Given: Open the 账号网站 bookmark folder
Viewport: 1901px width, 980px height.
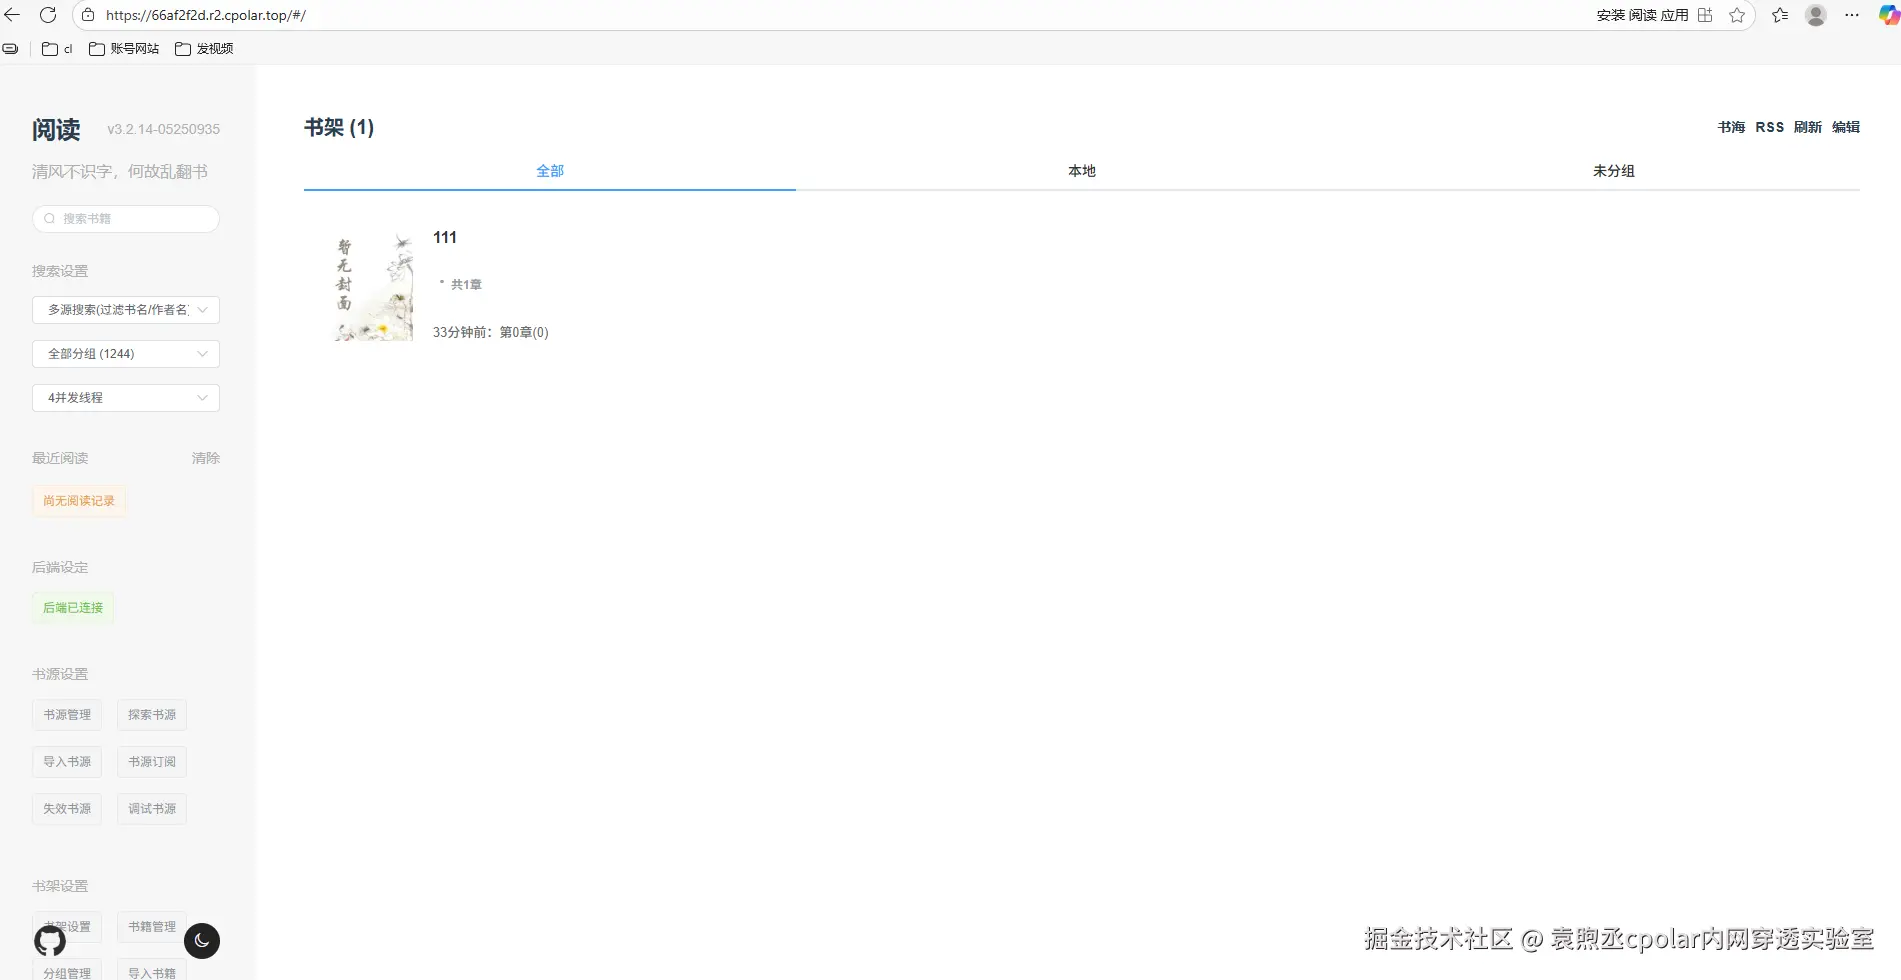Looking at the screenshot, I should click(x=124, y=48).
